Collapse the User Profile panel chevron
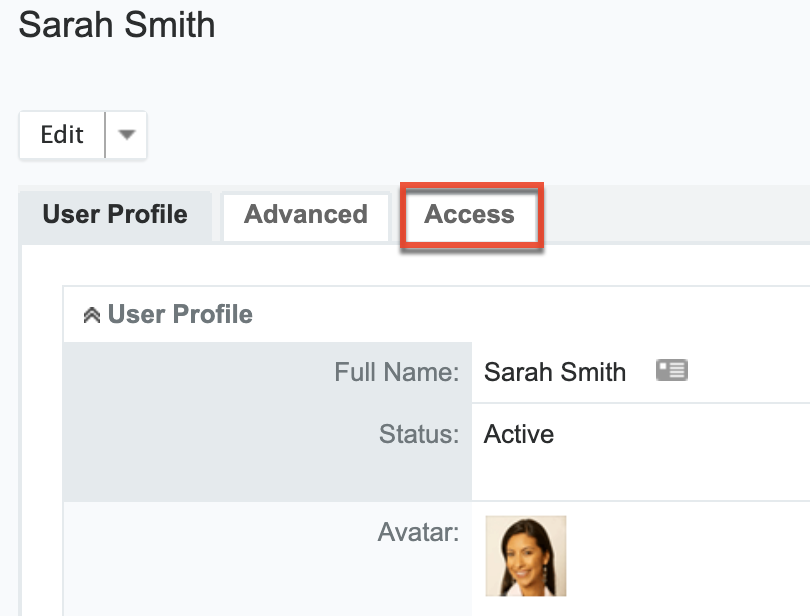Image resolution: width=810 pixels, height=616 pixels. pos(91,315)
